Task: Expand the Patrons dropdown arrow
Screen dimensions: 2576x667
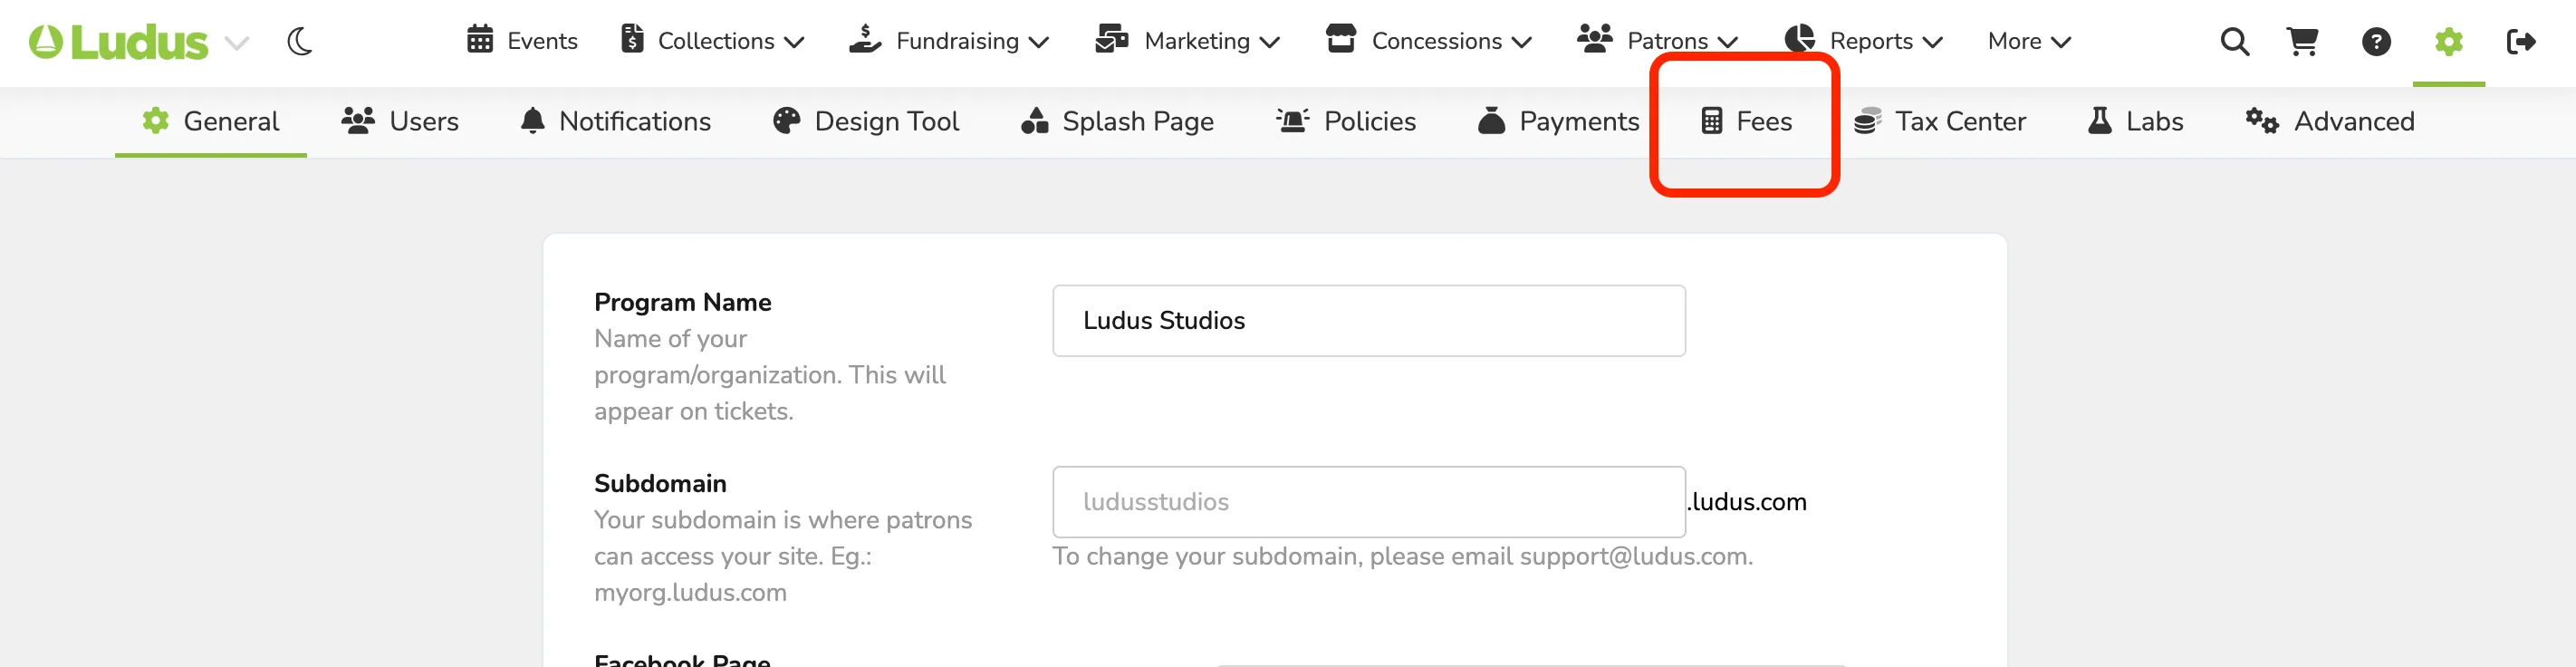Action: (1727, 43)
